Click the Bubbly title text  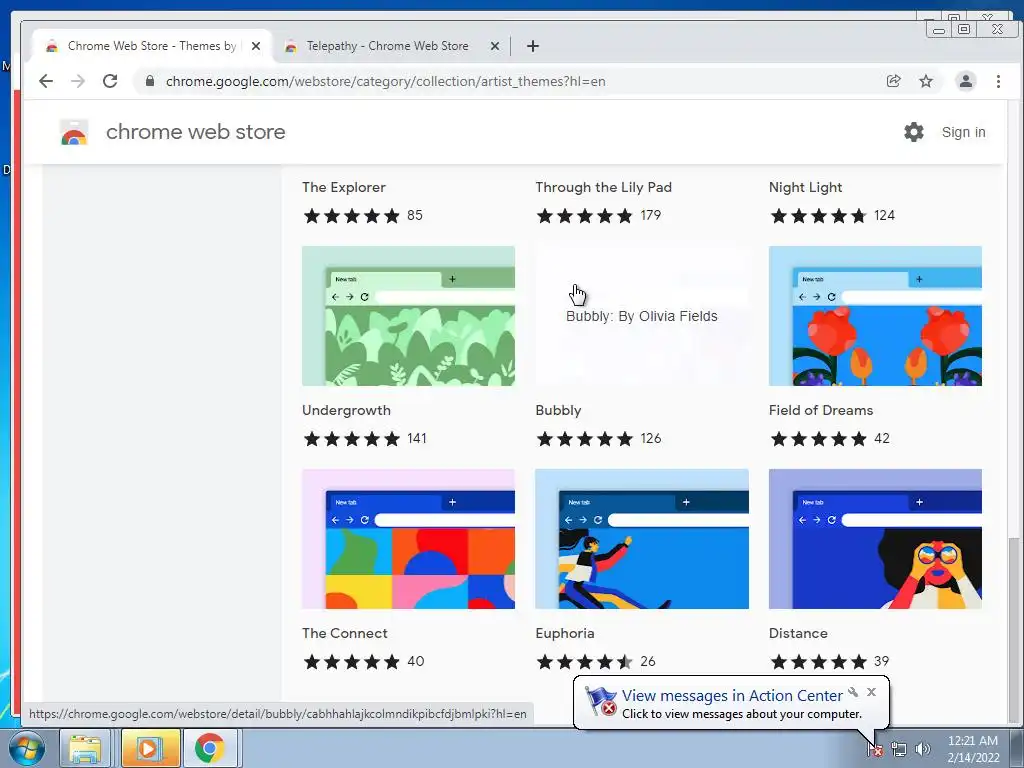[558, 410]
